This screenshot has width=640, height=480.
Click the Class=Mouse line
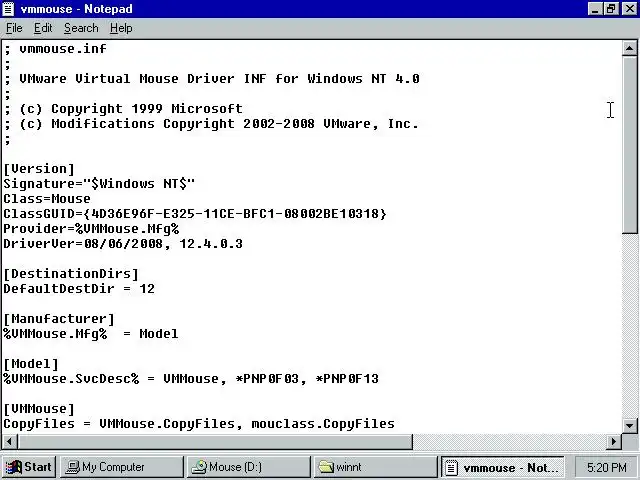click(x=47, y=199)
